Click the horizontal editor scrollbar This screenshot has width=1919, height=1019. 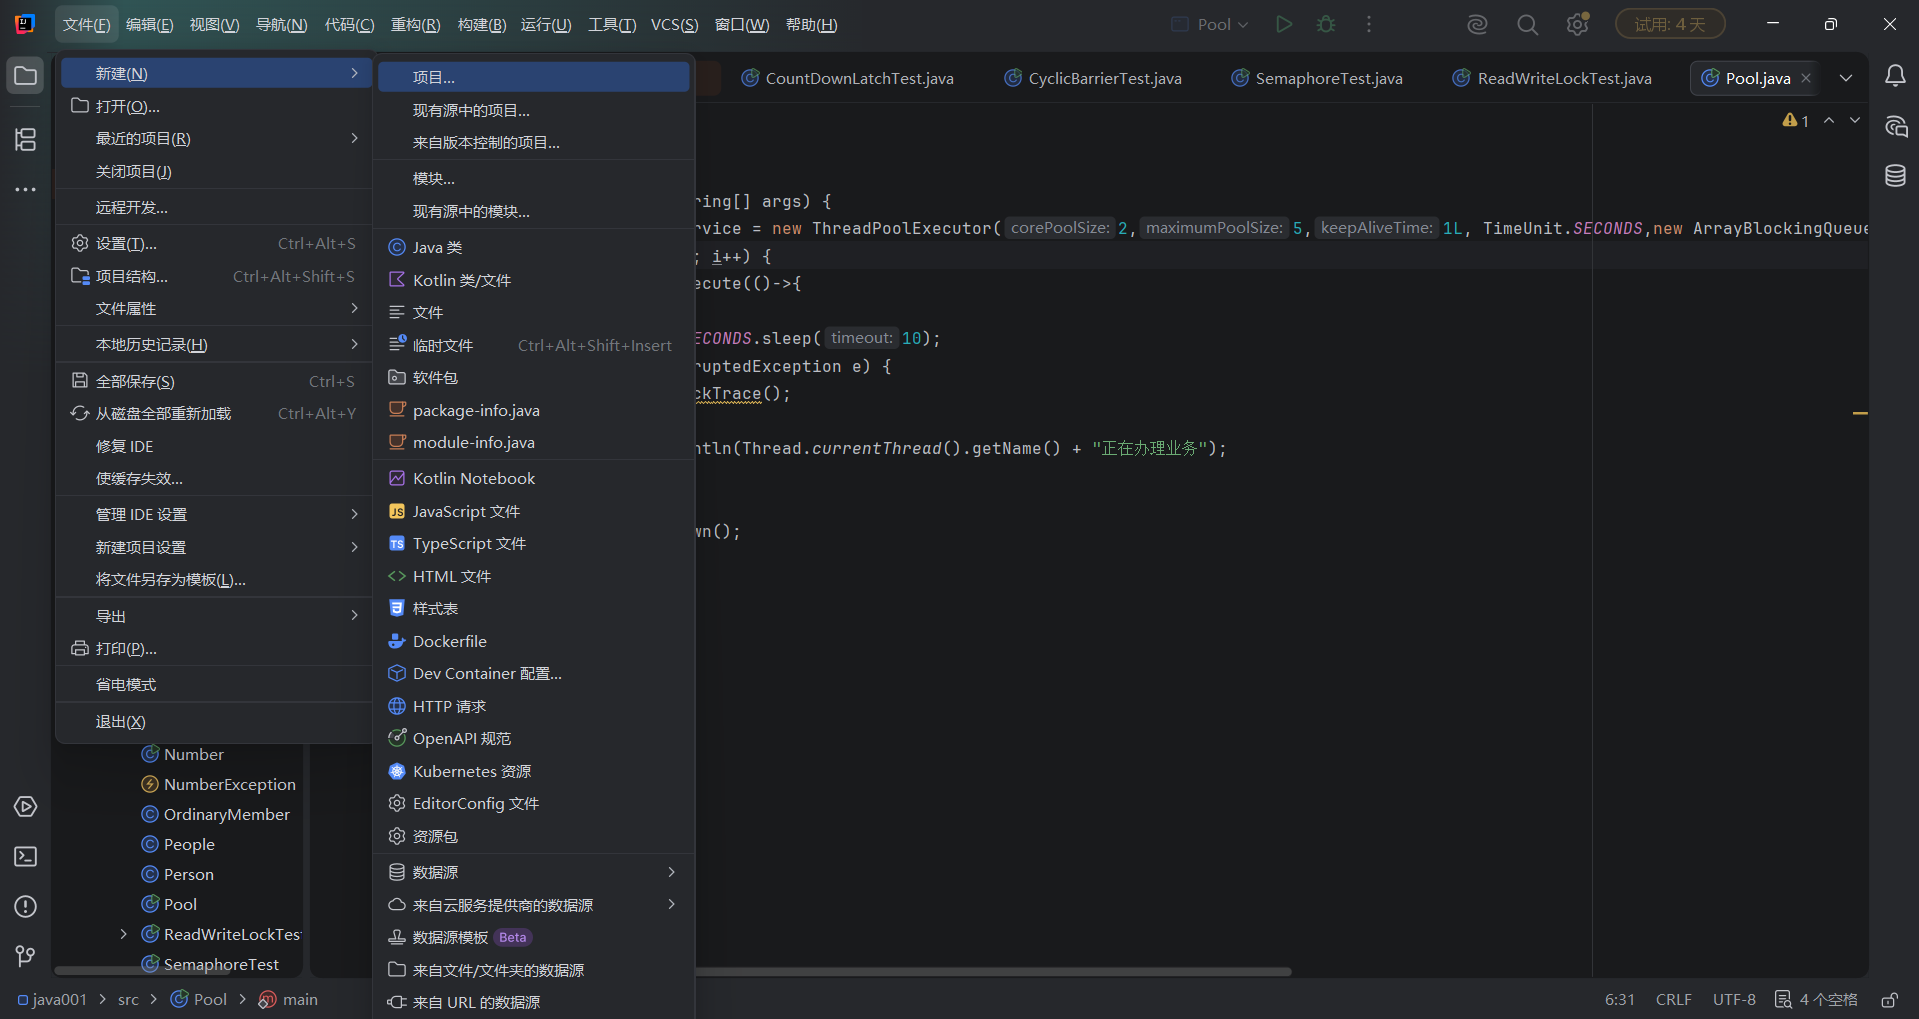point(993,971)
